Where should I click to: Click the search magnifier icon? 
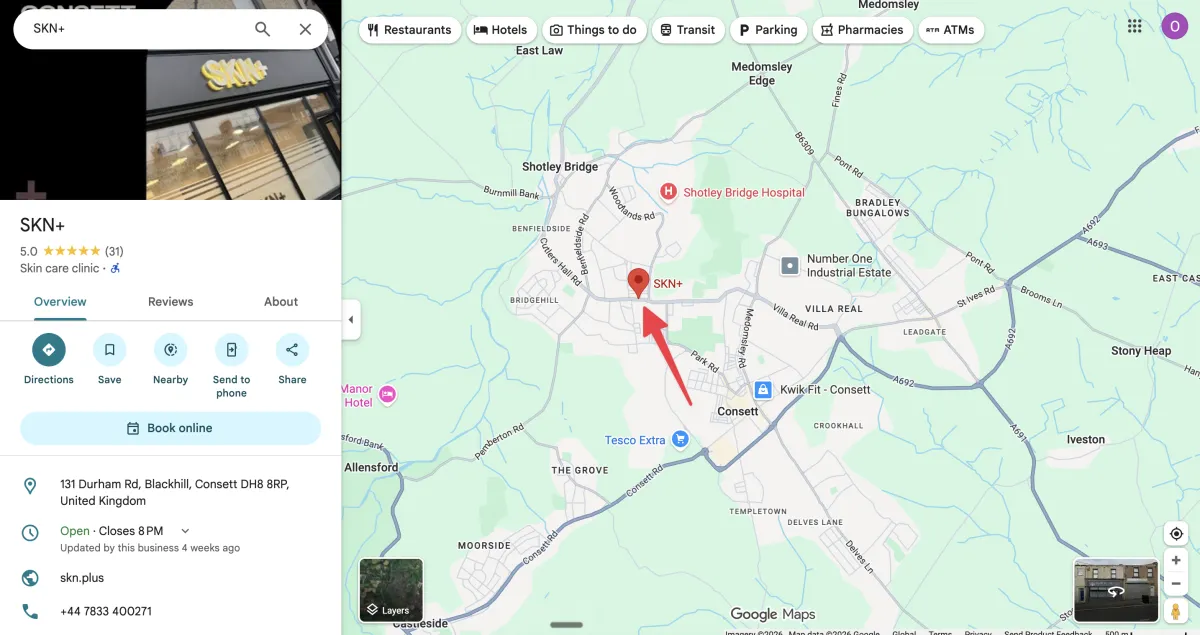click(262, 29)
